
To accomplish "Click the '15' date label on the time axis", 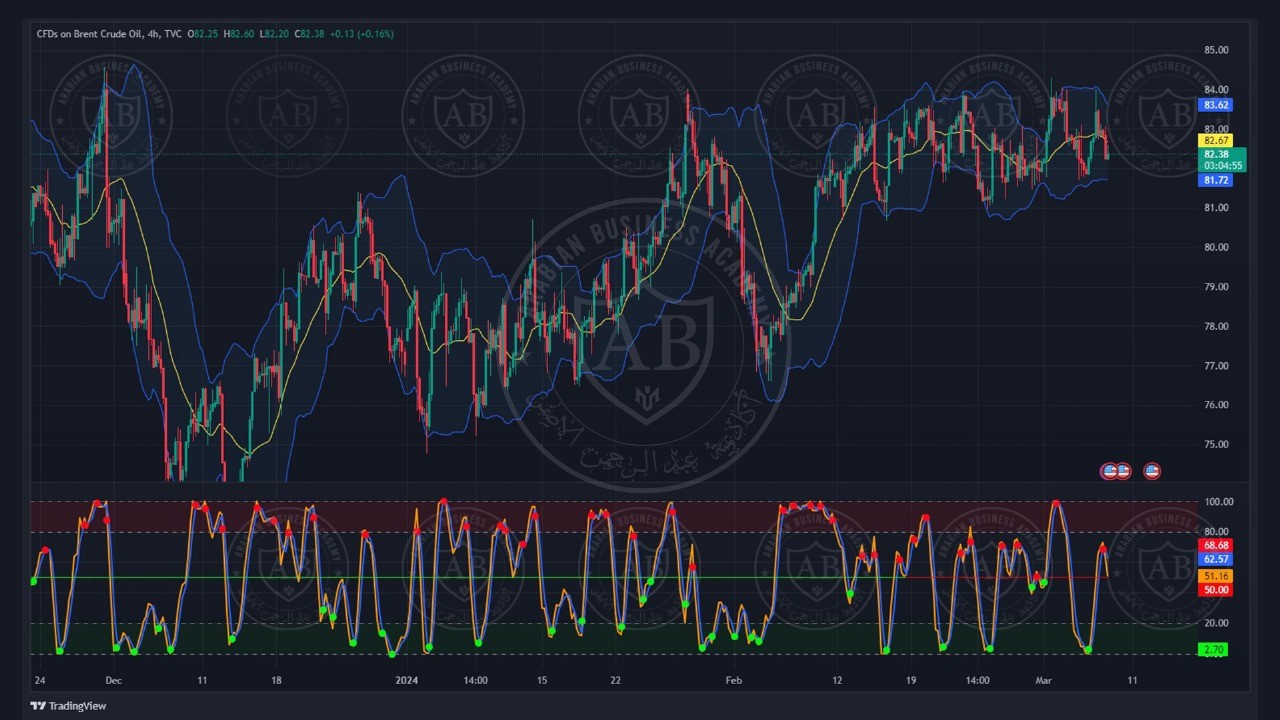I will 542,681.
